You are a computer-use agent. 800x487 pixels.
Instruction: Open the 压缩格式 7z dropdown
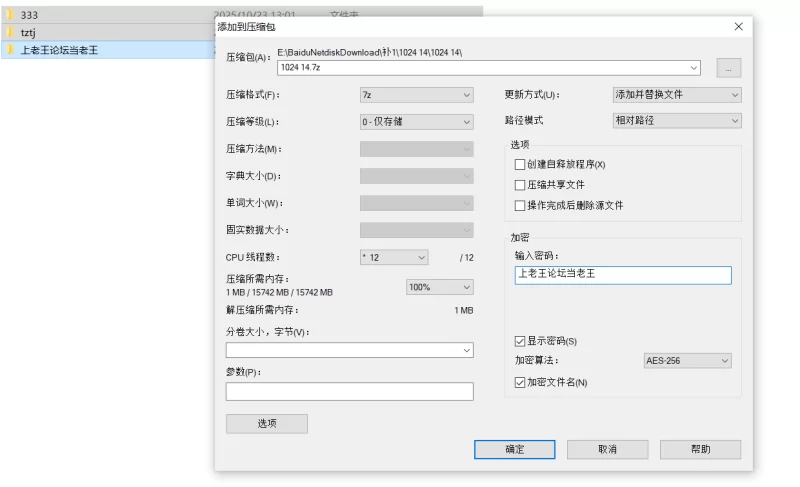(x=416, y=95)
